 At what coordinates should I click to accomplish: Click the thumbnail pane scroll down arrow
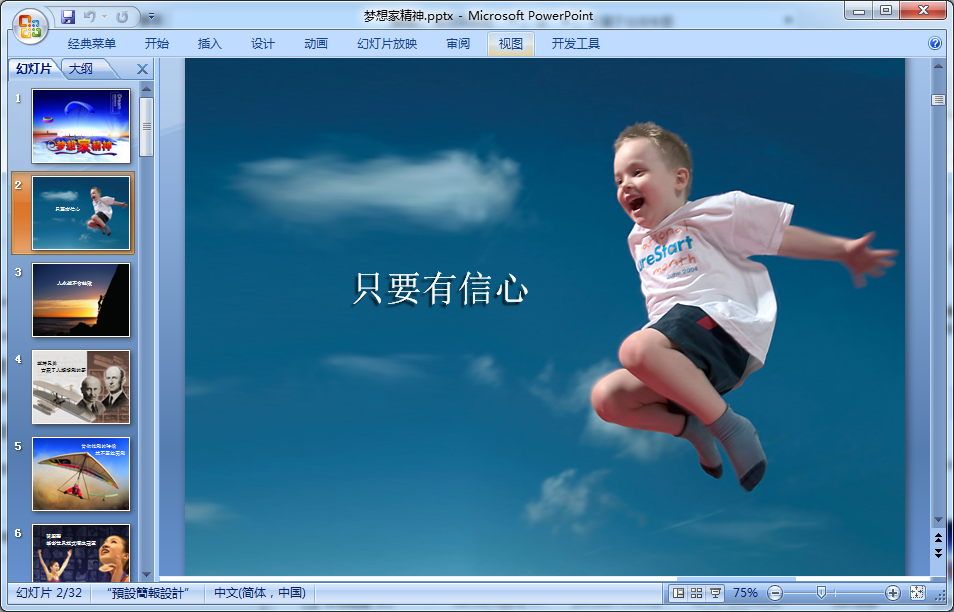(x=146, y=574)
